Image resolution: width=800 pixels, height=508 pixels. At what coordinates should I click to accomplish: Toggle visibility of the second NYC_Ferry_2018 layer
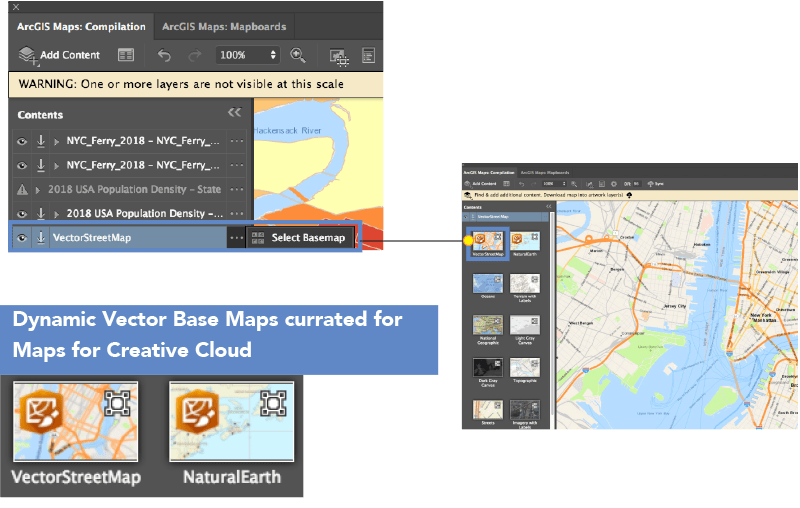coord(21,166)
